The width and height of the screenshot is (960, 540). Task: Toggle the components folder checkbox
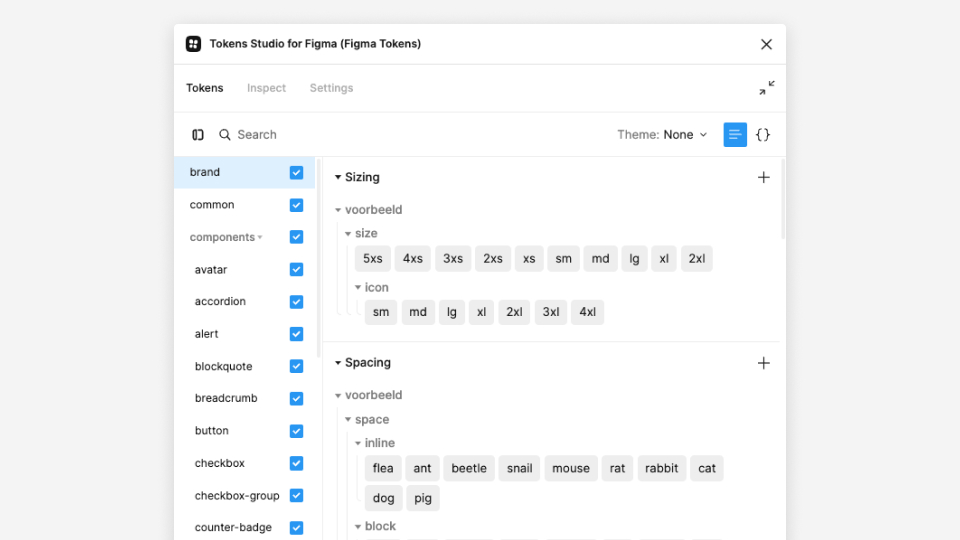[296, 237]
